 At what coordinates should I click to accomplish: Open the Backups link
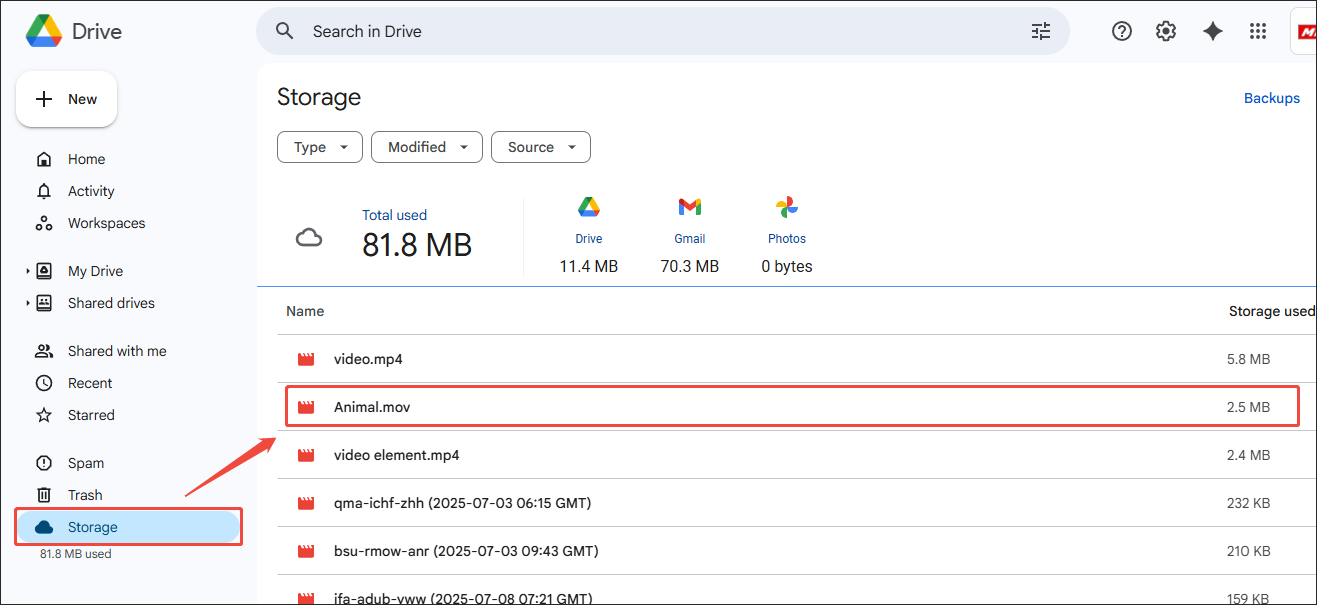click(x=1271, y=98)
